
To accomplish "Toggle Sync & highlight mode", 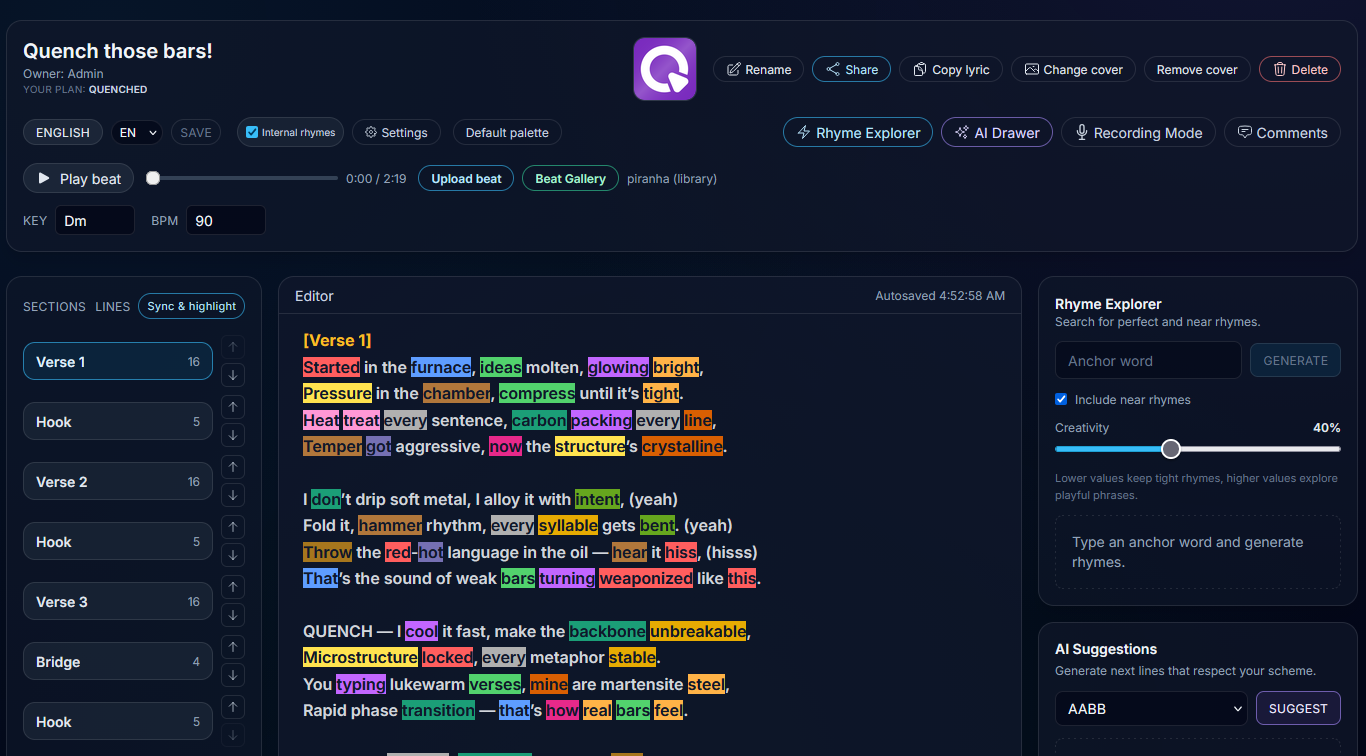I will 191,306.
